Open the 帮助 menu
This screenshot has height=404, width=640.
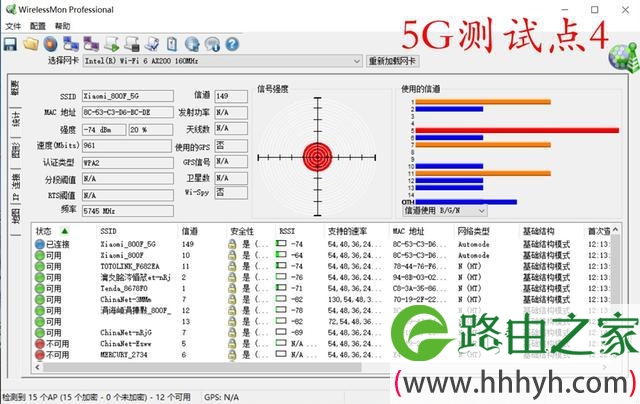coord(62,26)
